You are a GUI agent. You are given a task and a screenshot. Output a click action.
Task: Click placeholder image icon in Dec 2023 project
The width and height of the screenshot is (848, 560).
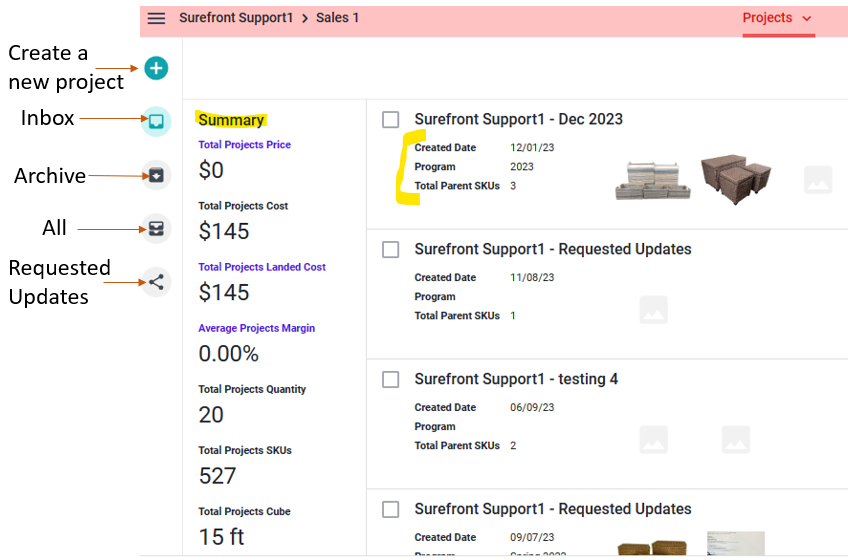[x=818, y=180]
